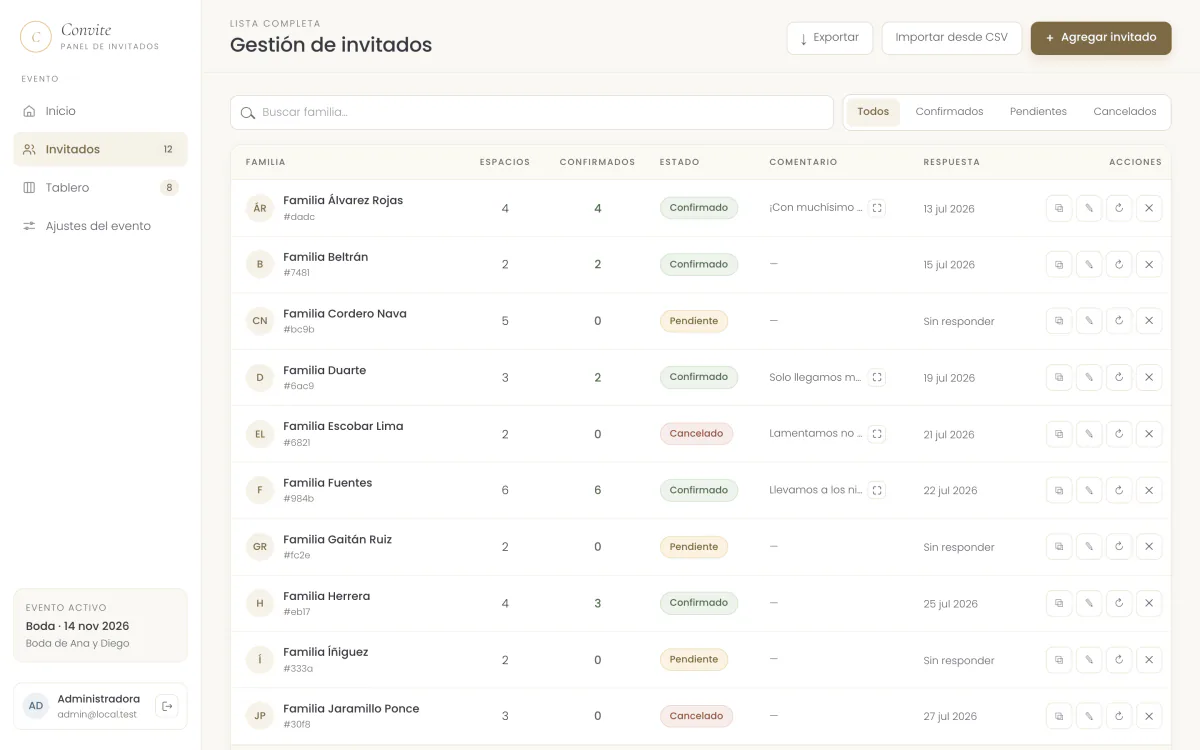Open the active event card Boda 14 nov 2026

[100, 625]
